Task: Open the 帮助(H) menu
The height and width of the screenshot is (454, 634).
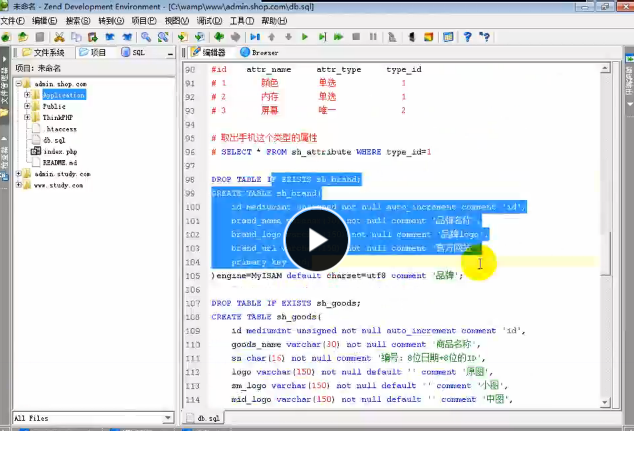Action: click(274, 21)
